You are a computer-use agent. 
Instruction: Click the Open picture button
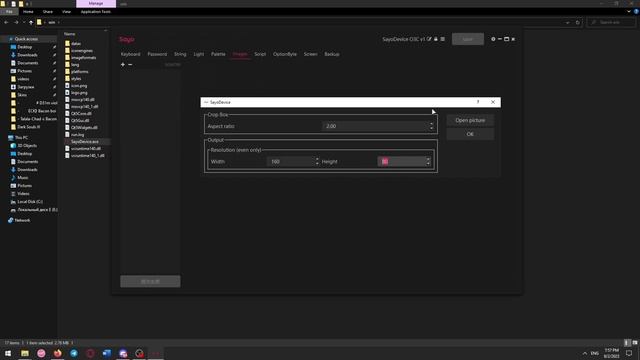pyautogui.click(x=470, y=120)
